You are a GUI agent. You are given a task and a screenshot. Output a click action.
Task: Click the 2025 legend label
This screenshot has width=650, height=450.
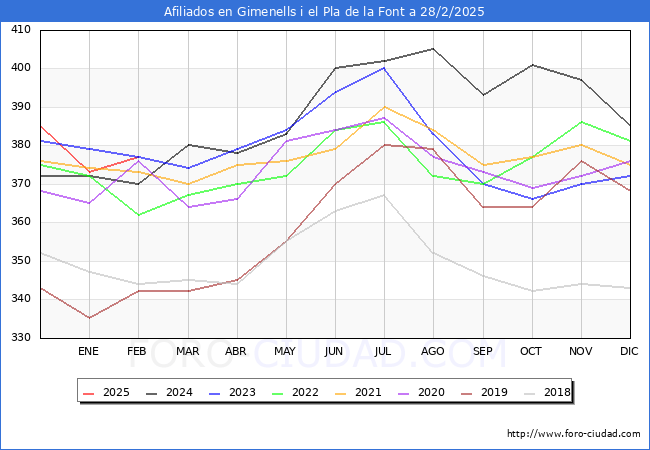(x=116, y=392)
